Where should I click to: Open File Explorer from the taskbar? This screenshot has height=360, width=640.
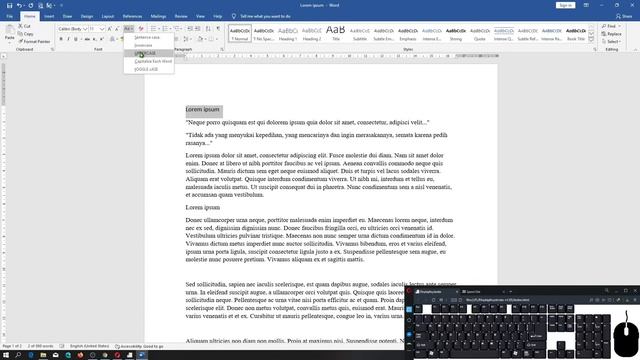[x=43, y=355]
